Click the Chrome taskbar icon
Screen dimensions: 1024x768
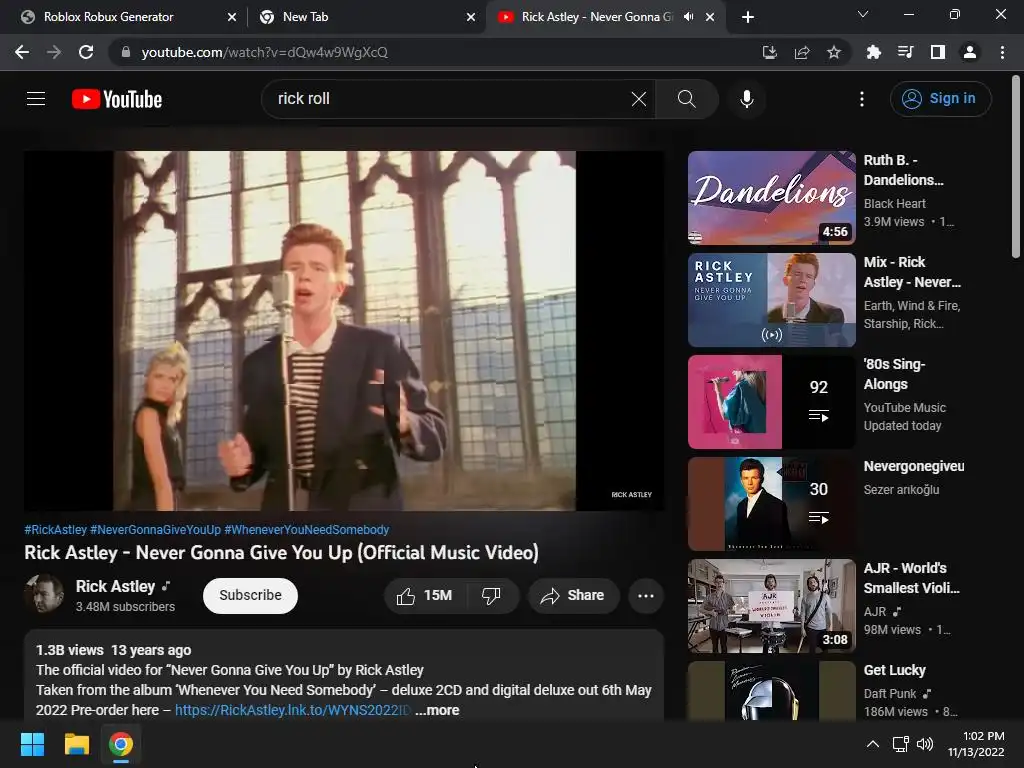click(x=121, y=744)
